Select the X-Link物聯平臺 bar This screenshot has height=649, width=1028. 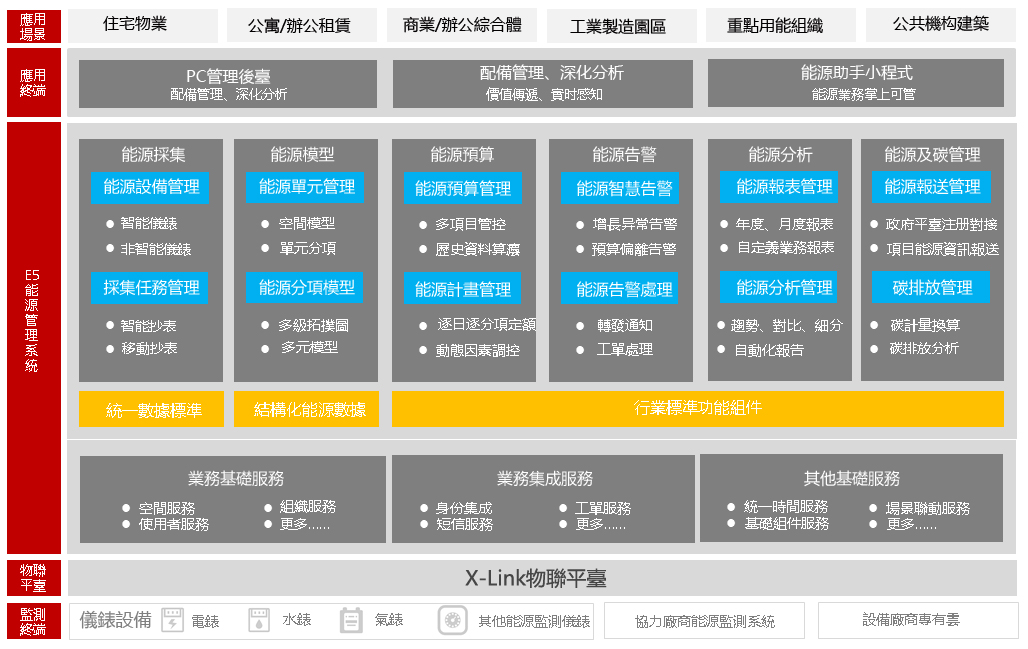(535, 578)
